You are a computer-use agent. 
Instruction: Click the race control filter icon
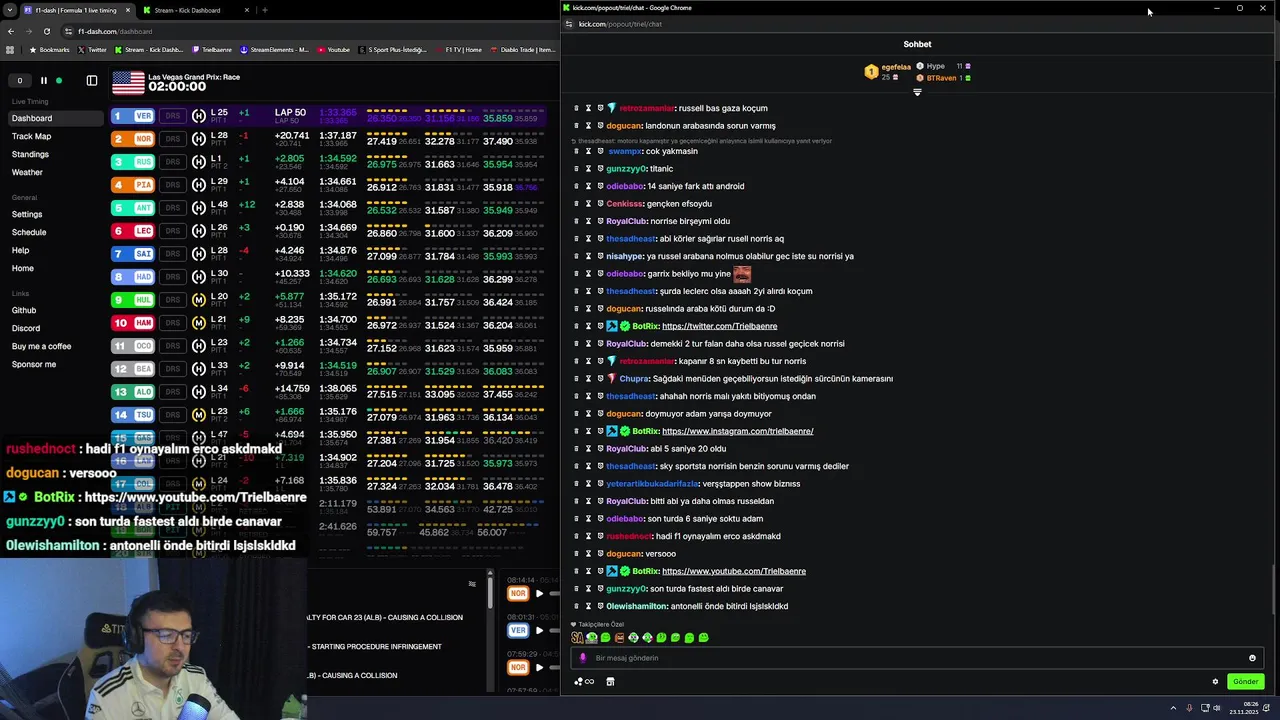click(472, 584)
